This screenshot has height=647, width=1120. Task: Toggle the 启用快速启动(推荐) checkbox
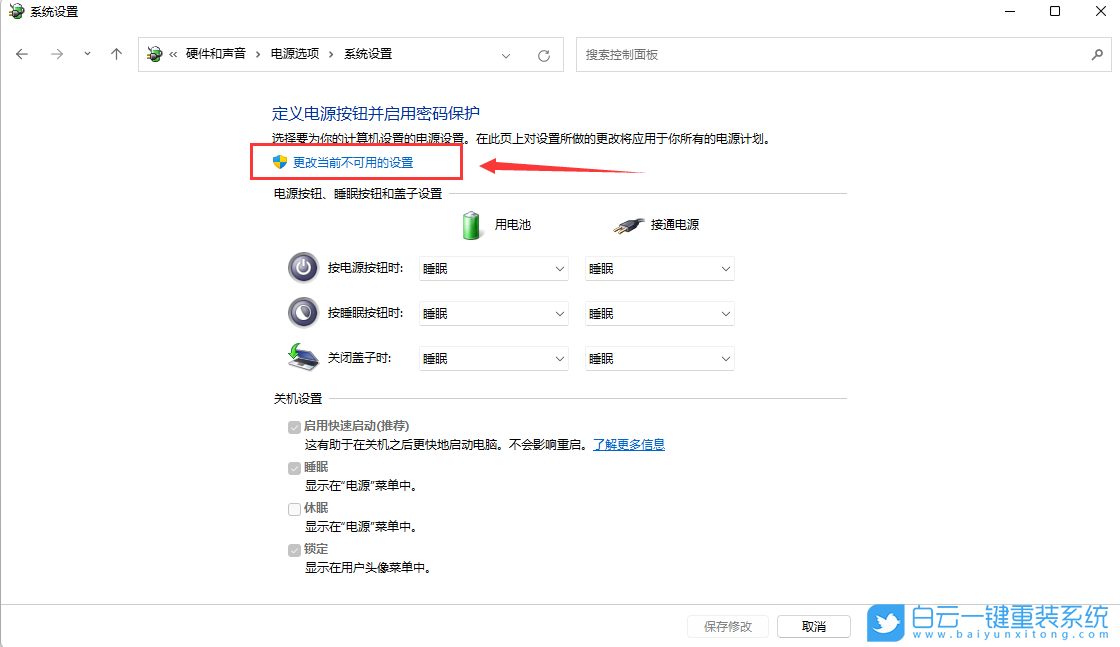point(294,426)
